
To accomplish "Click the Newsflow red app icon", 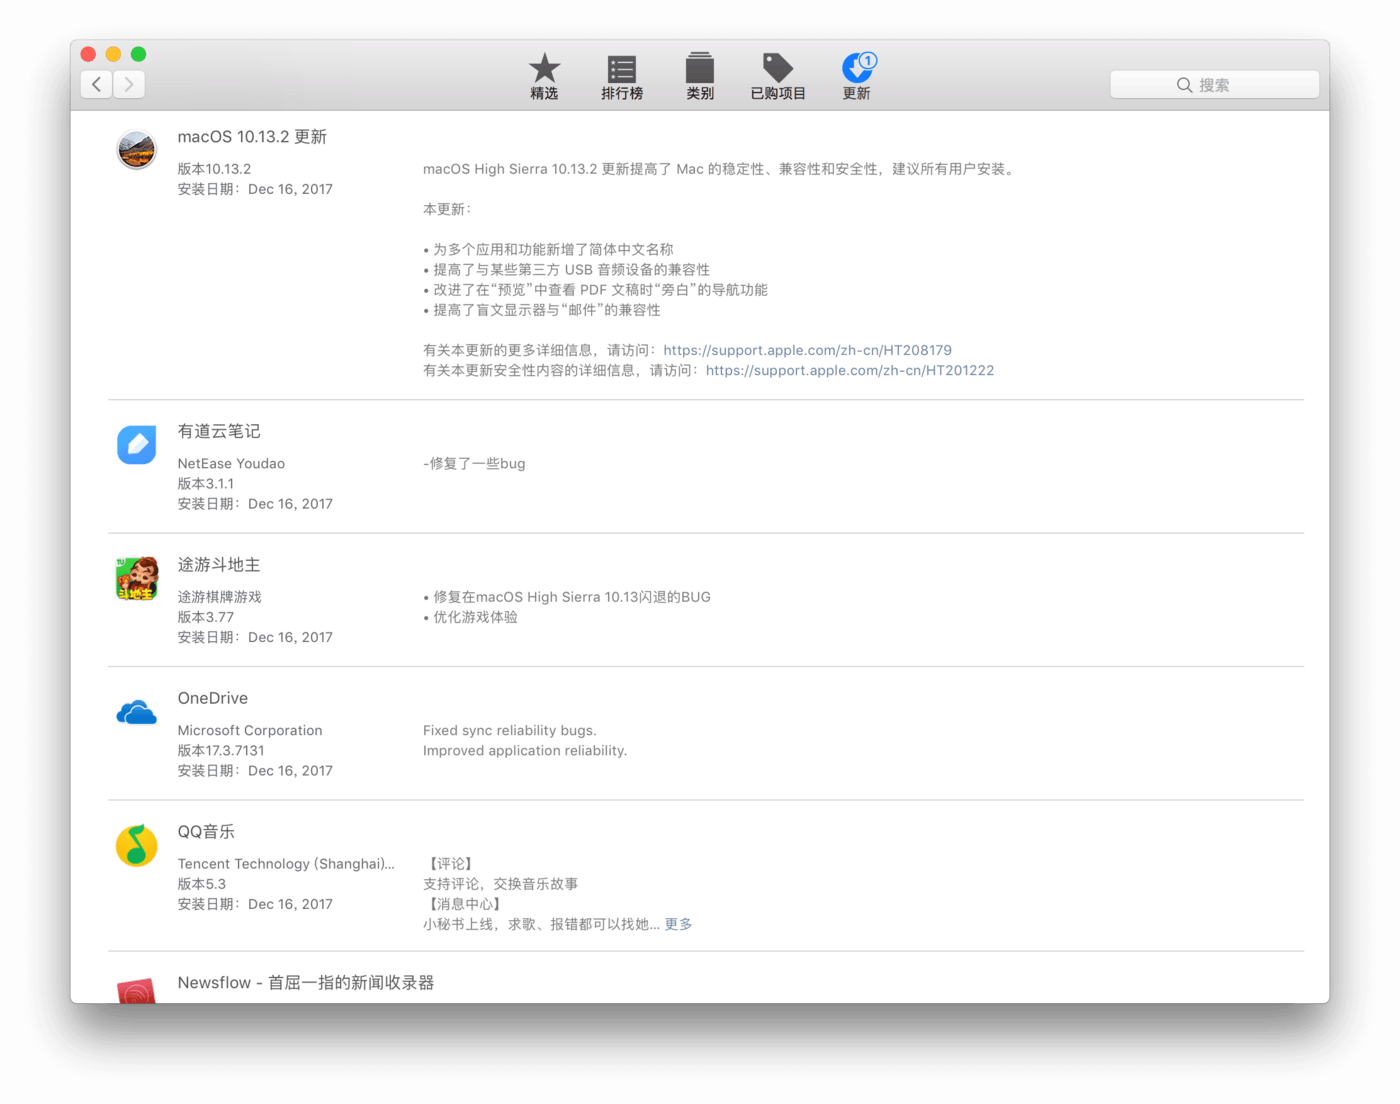I will click(136, 990).
